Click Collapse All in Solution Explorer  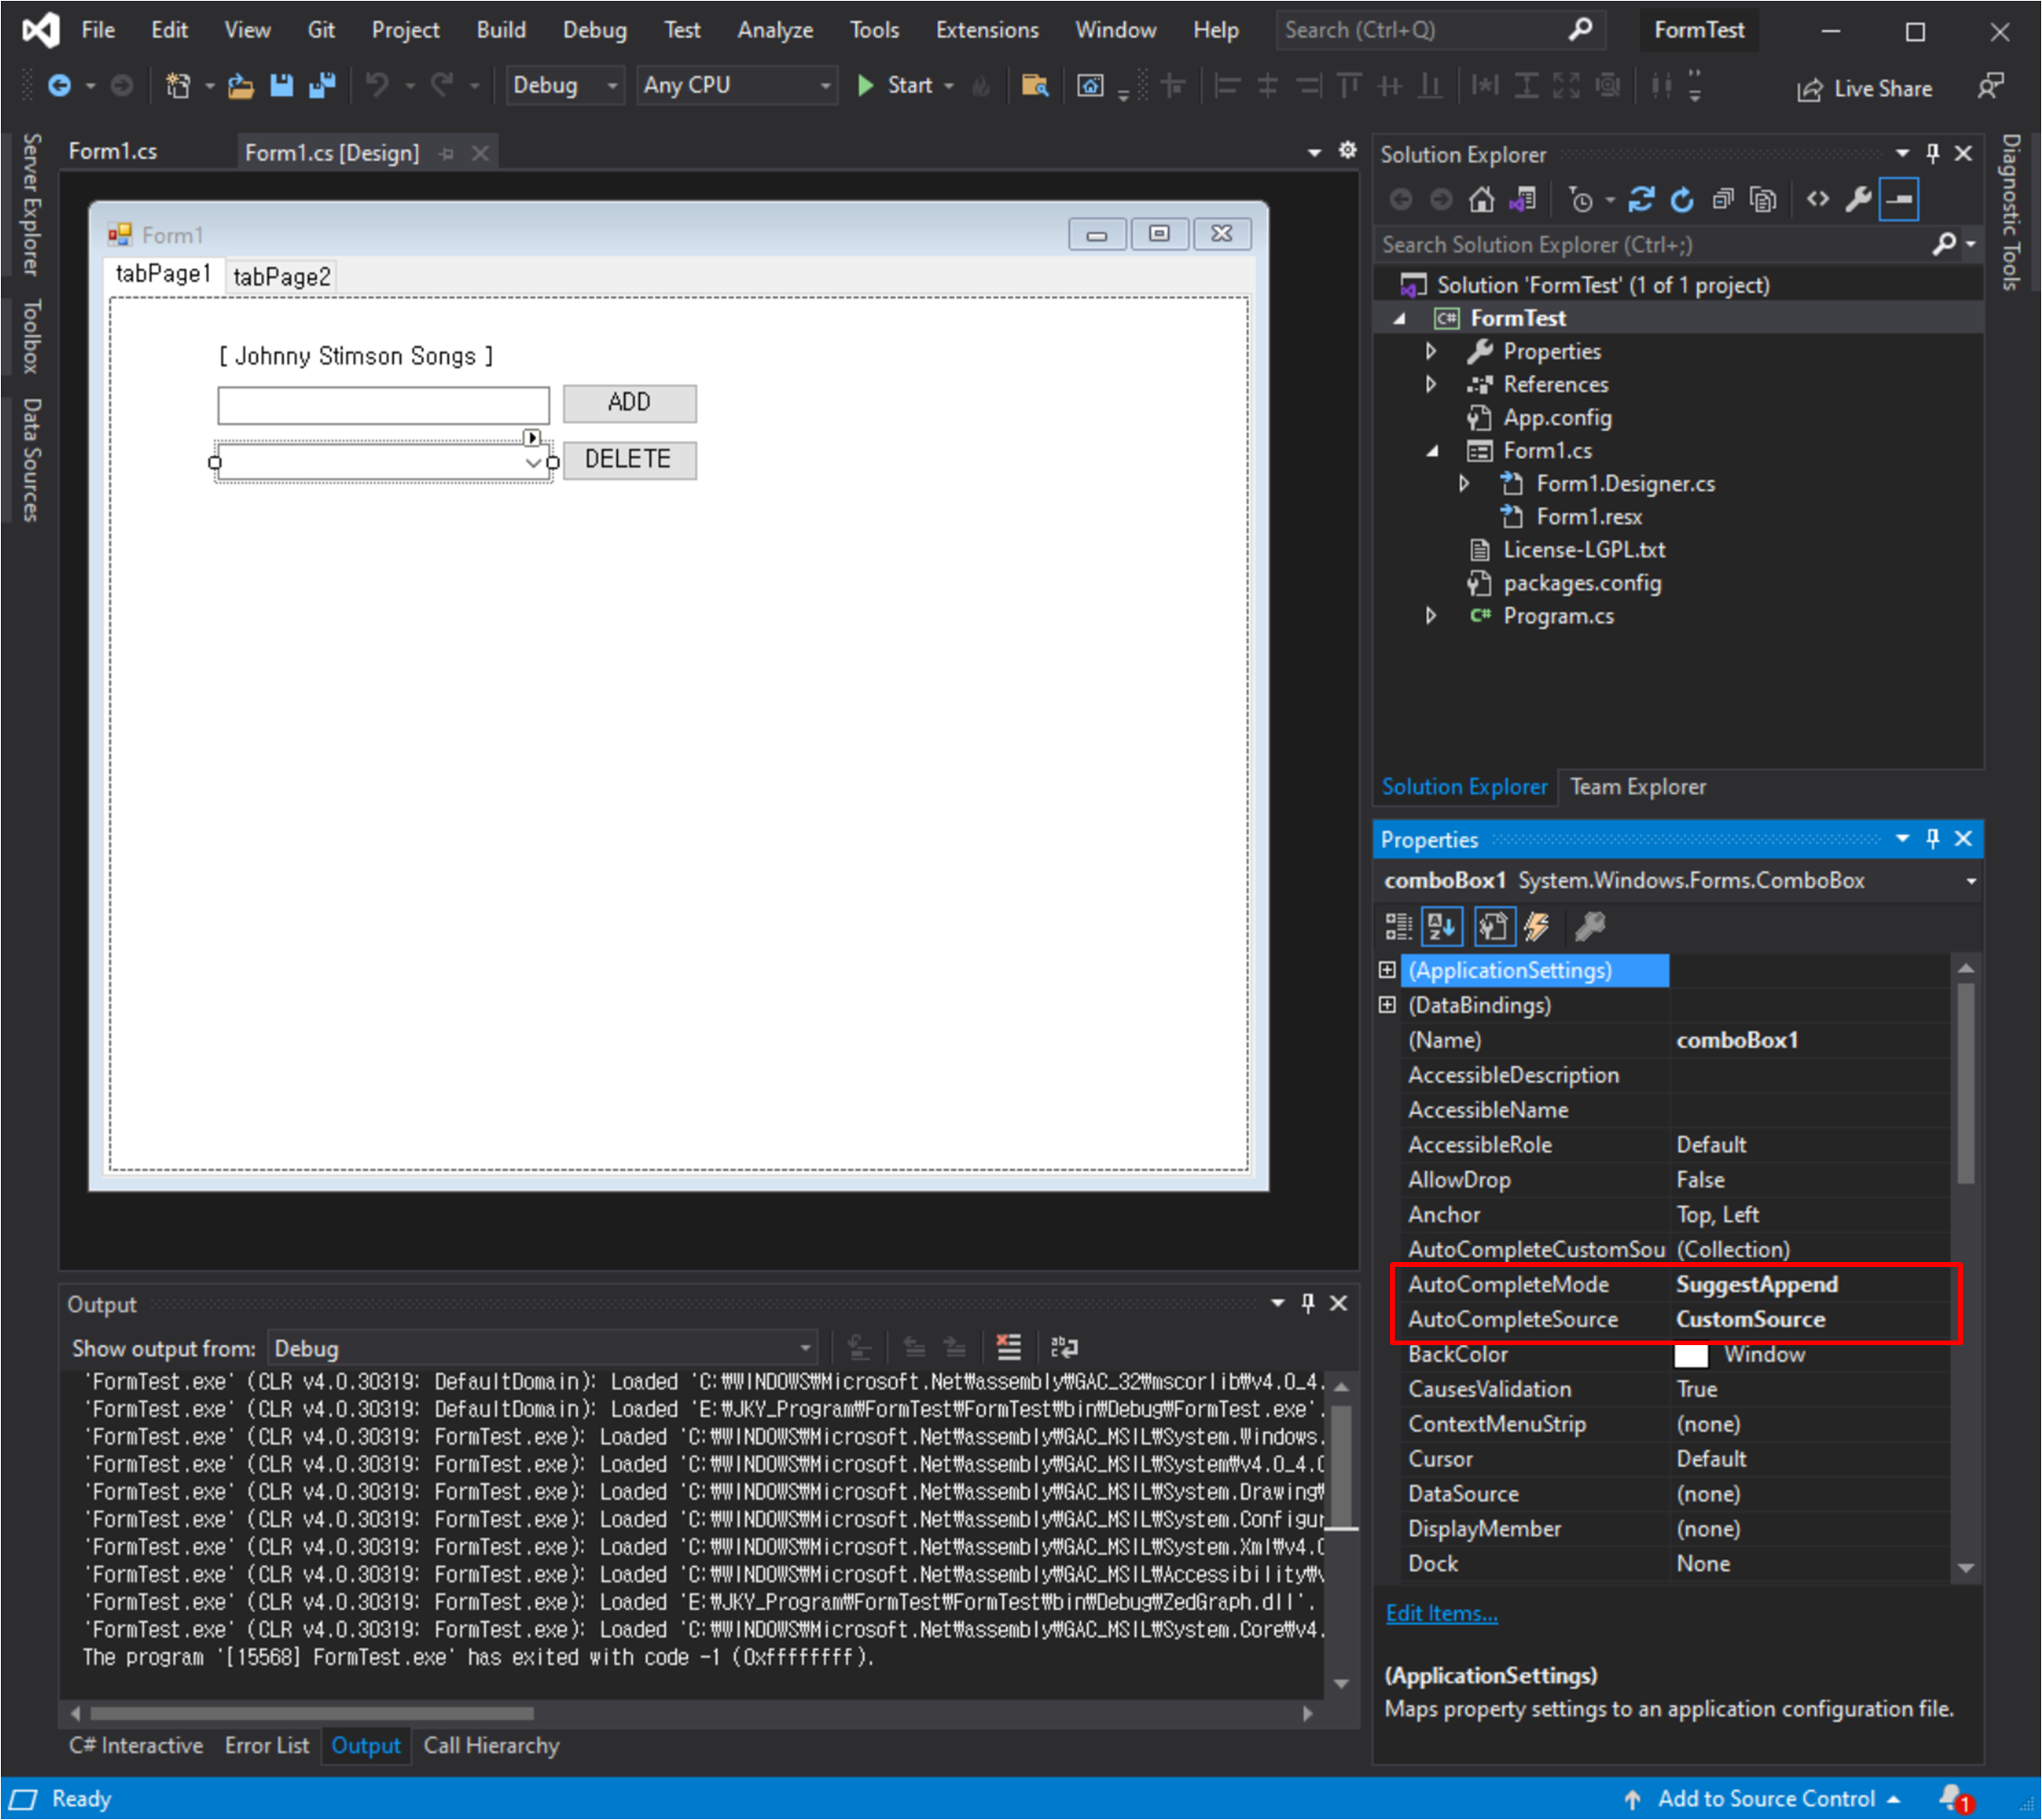pyautogui.click(x=1722, y=200)
